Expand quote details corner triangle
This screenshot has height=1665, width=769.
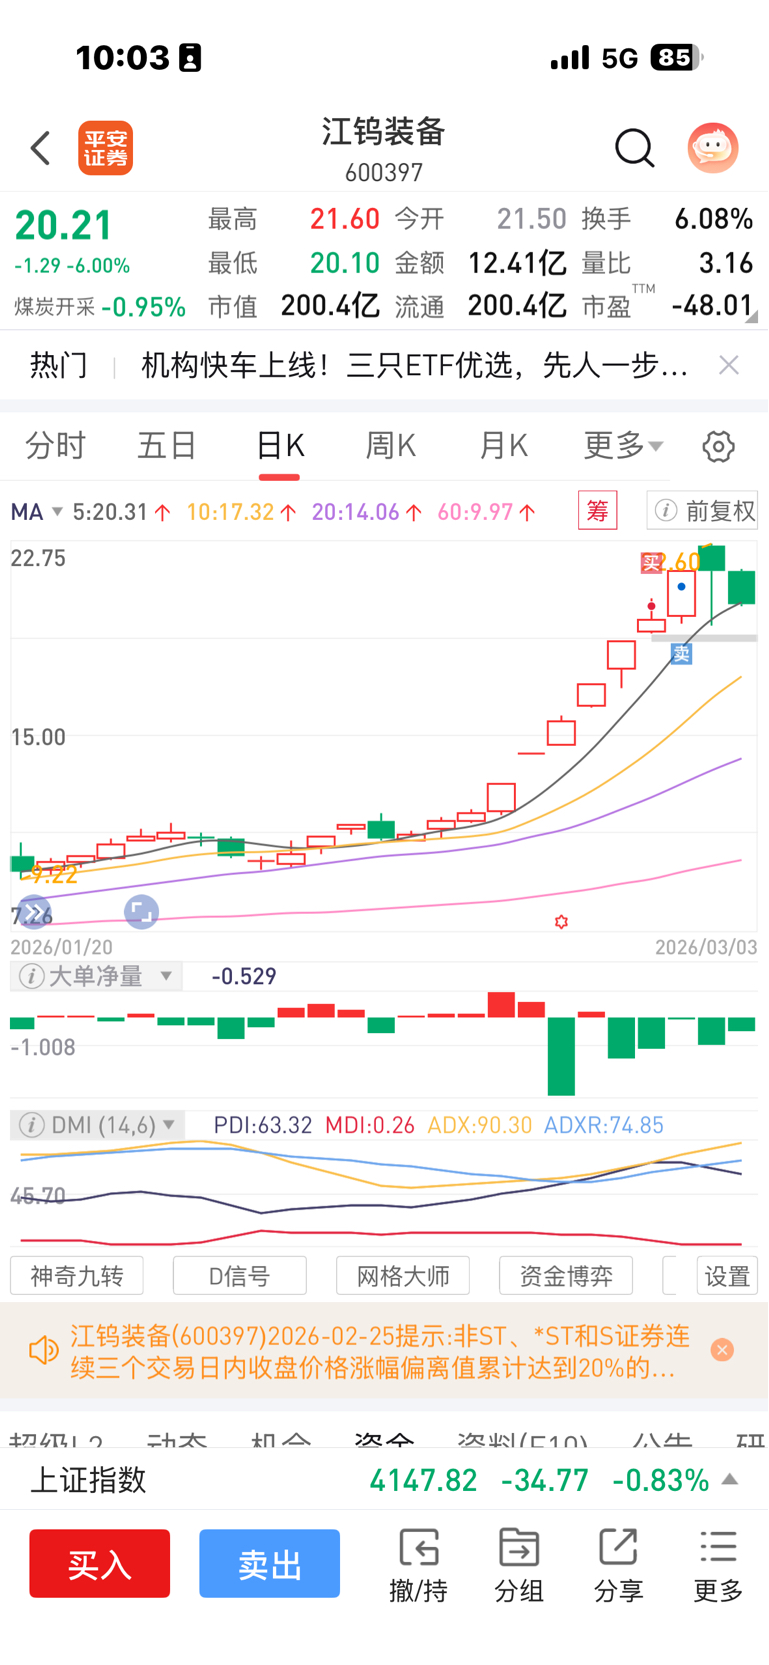[751, 317]
